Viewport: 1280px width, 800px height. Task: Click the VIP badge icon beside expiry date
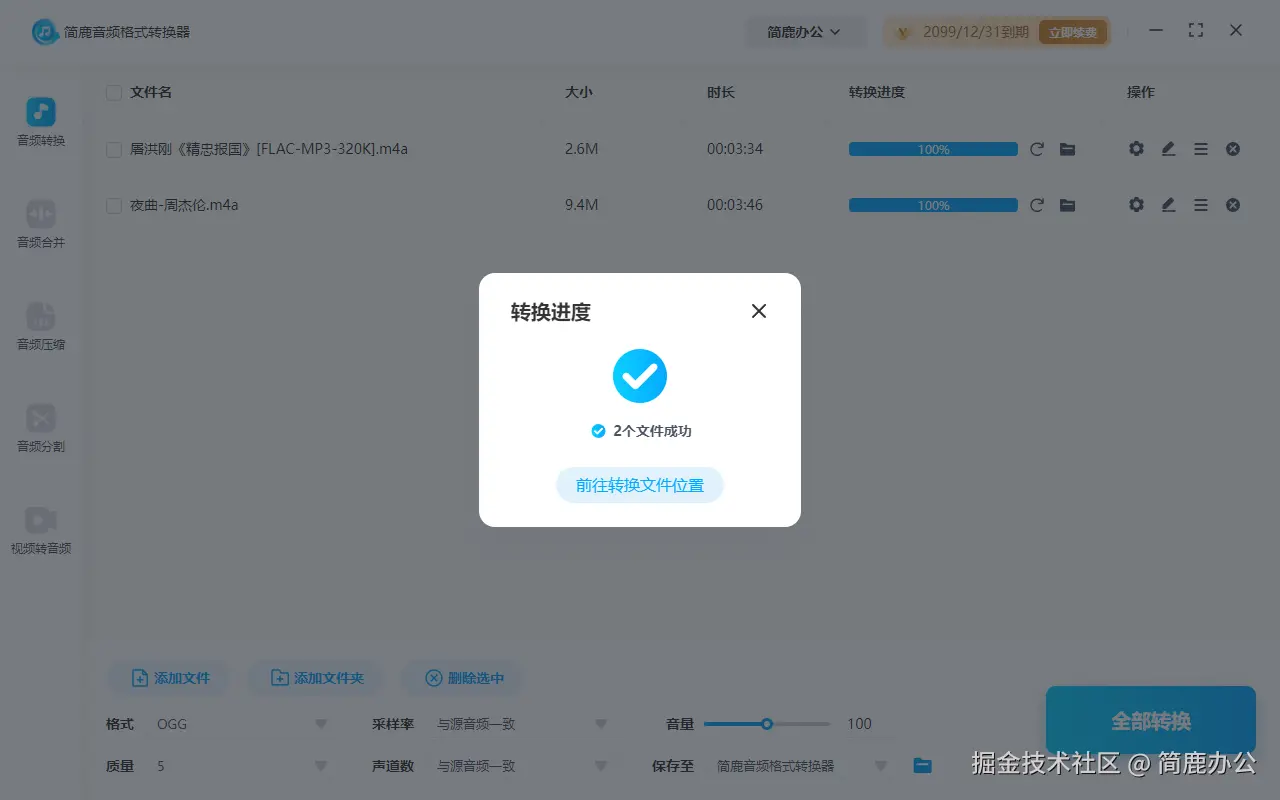pos(904,33)
